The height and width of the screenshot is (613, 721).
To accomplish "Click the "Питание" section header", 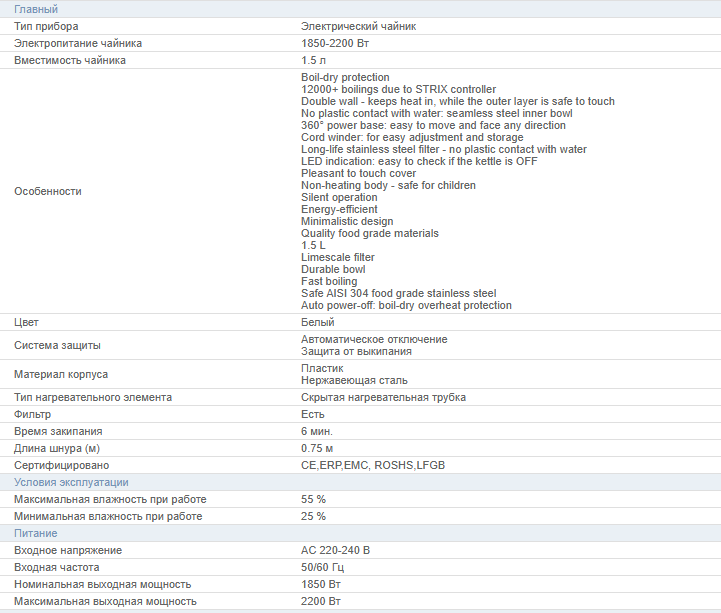I will click(x=35, y=533).
